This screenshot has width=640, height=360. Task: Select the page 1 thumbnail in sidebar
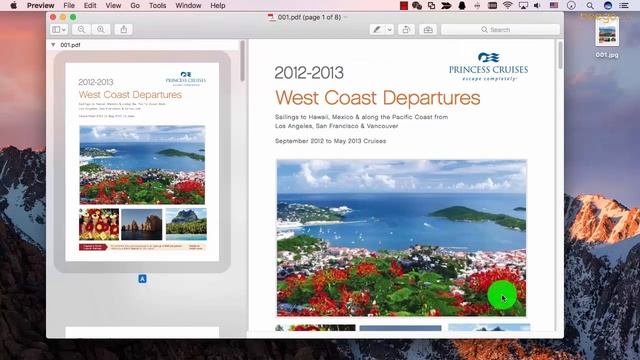click(142, 162)
